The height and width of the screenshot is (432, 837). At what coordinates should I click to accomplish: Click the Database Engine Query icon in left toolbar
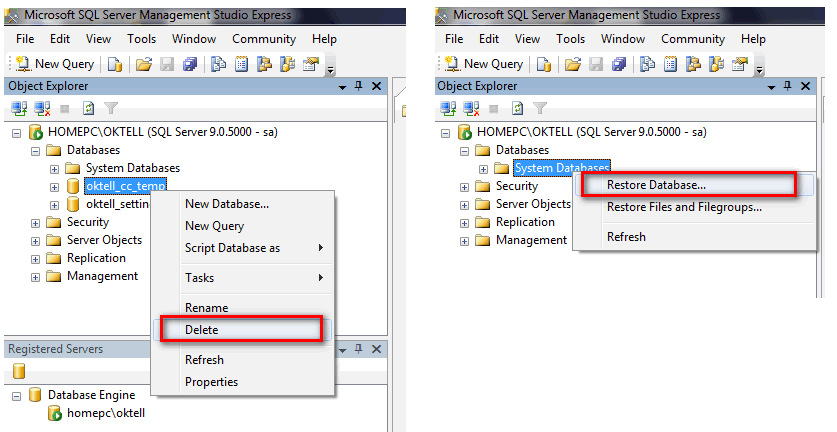217,64
